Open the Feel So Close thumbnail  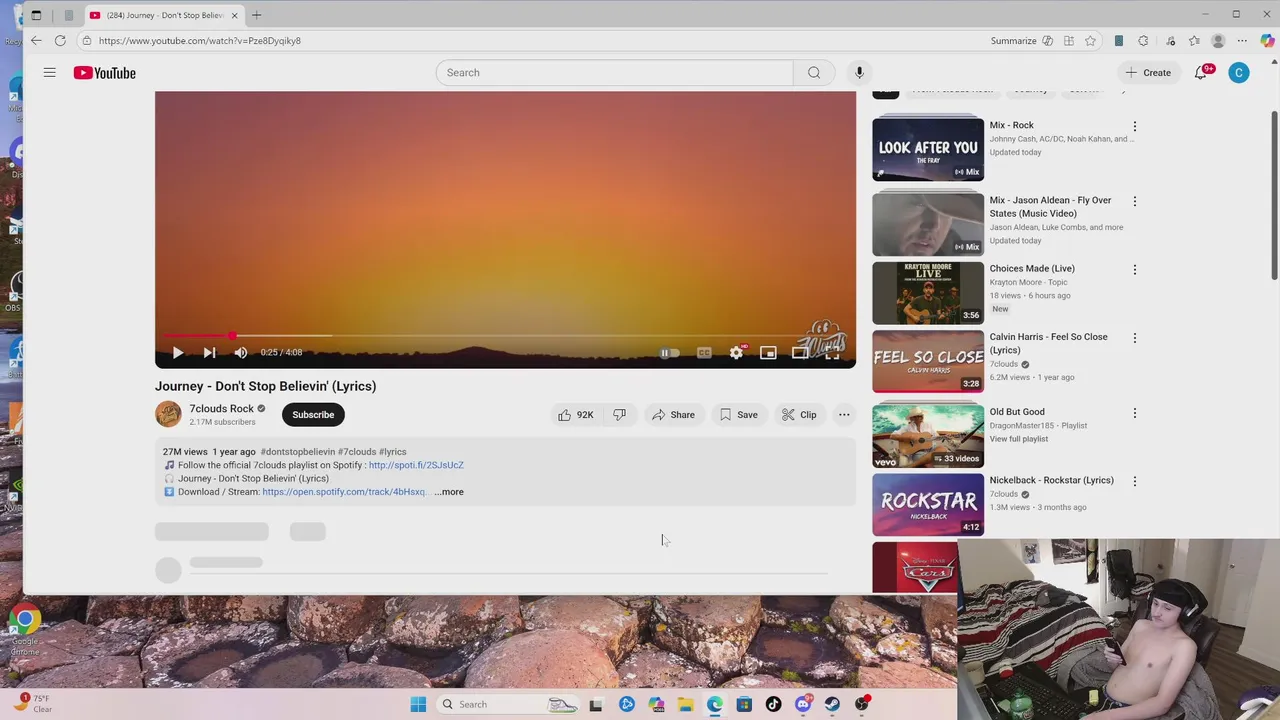[x=928, y=361]
